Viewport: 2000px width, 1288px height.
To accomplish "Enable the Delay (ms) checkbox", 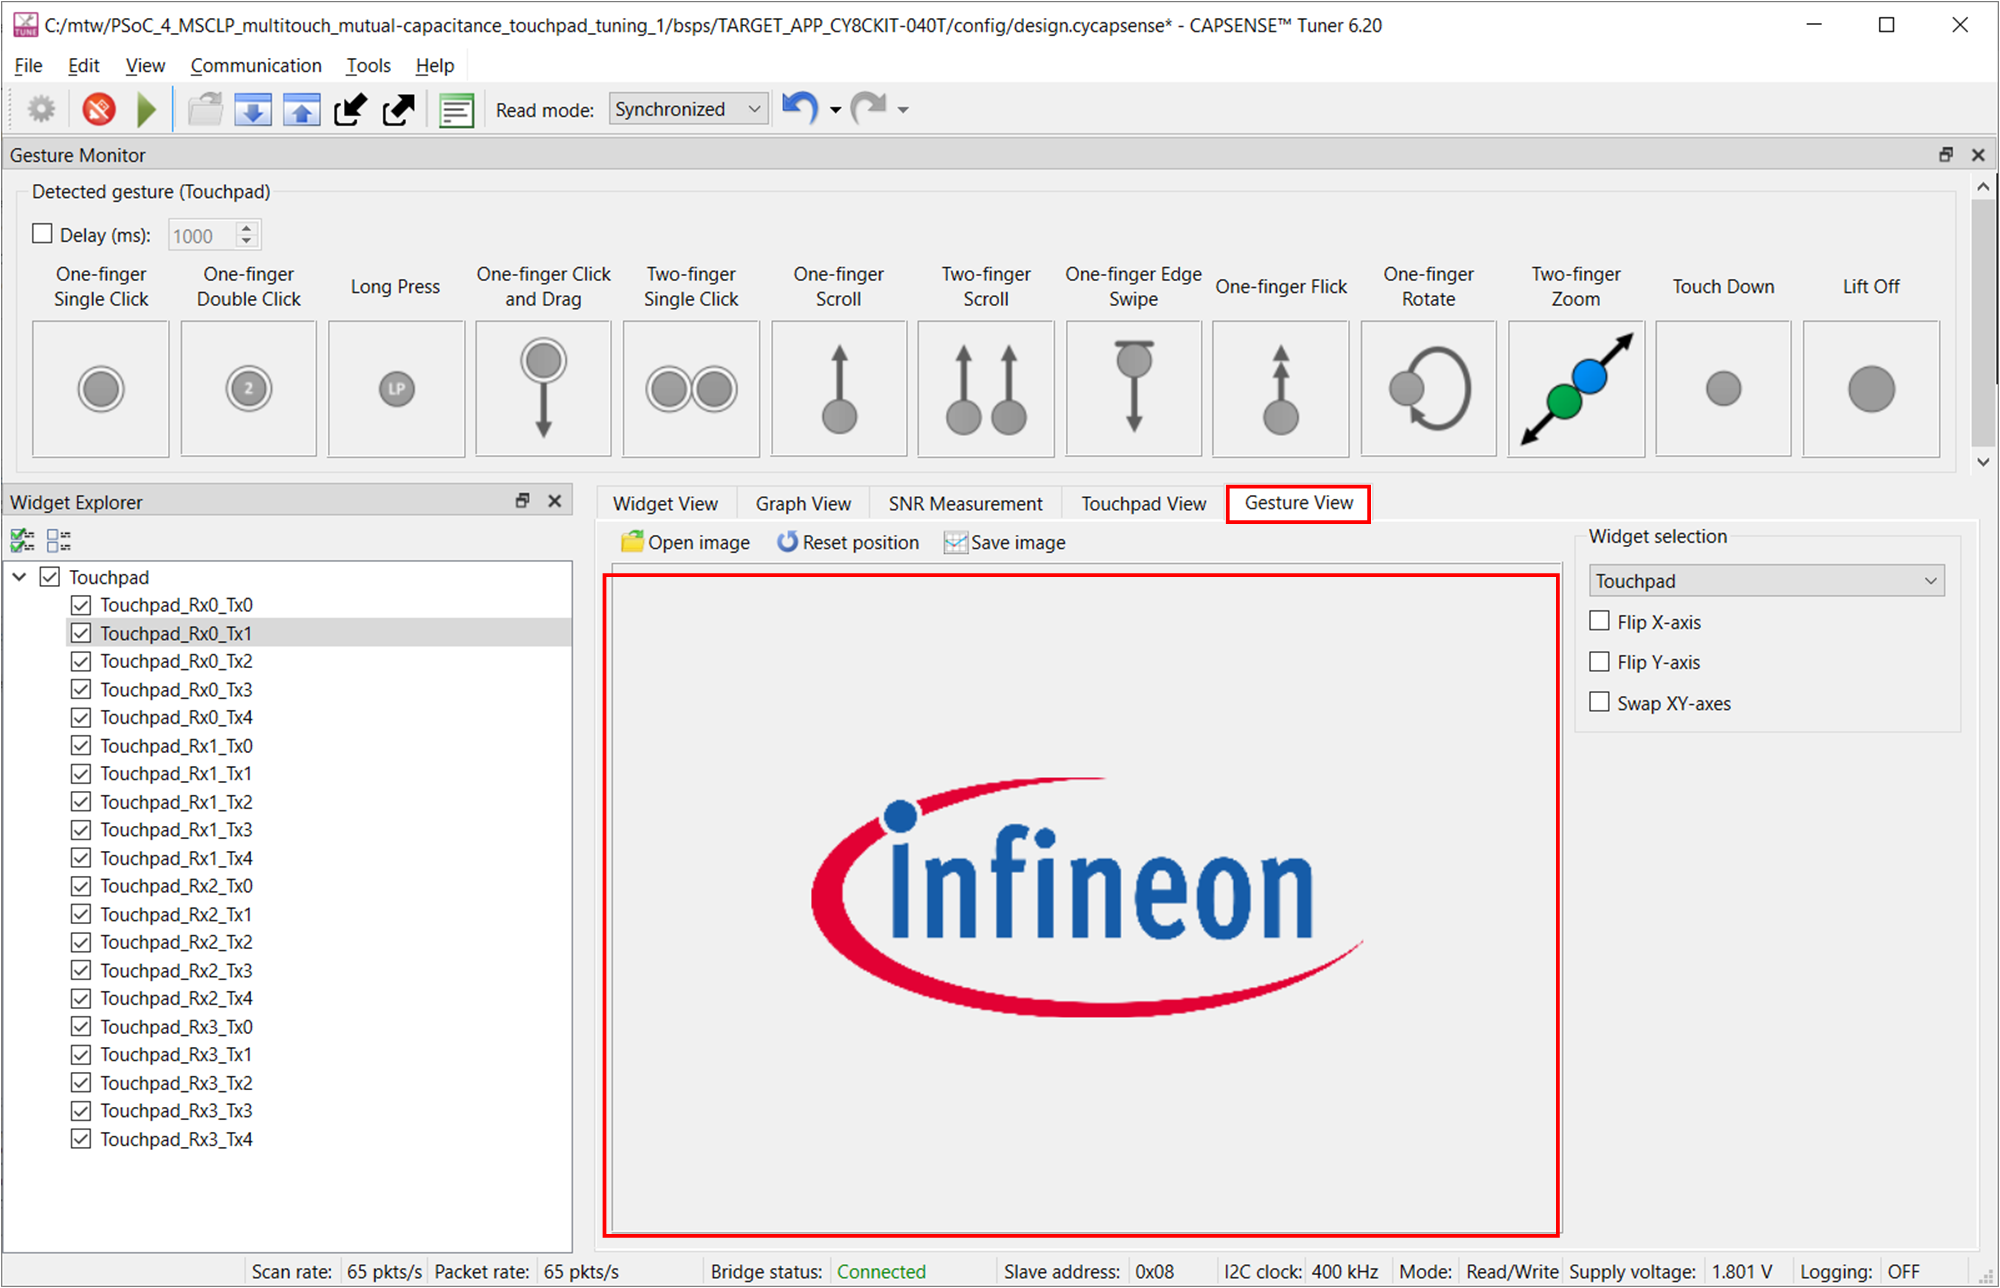I will pos(42,234).
